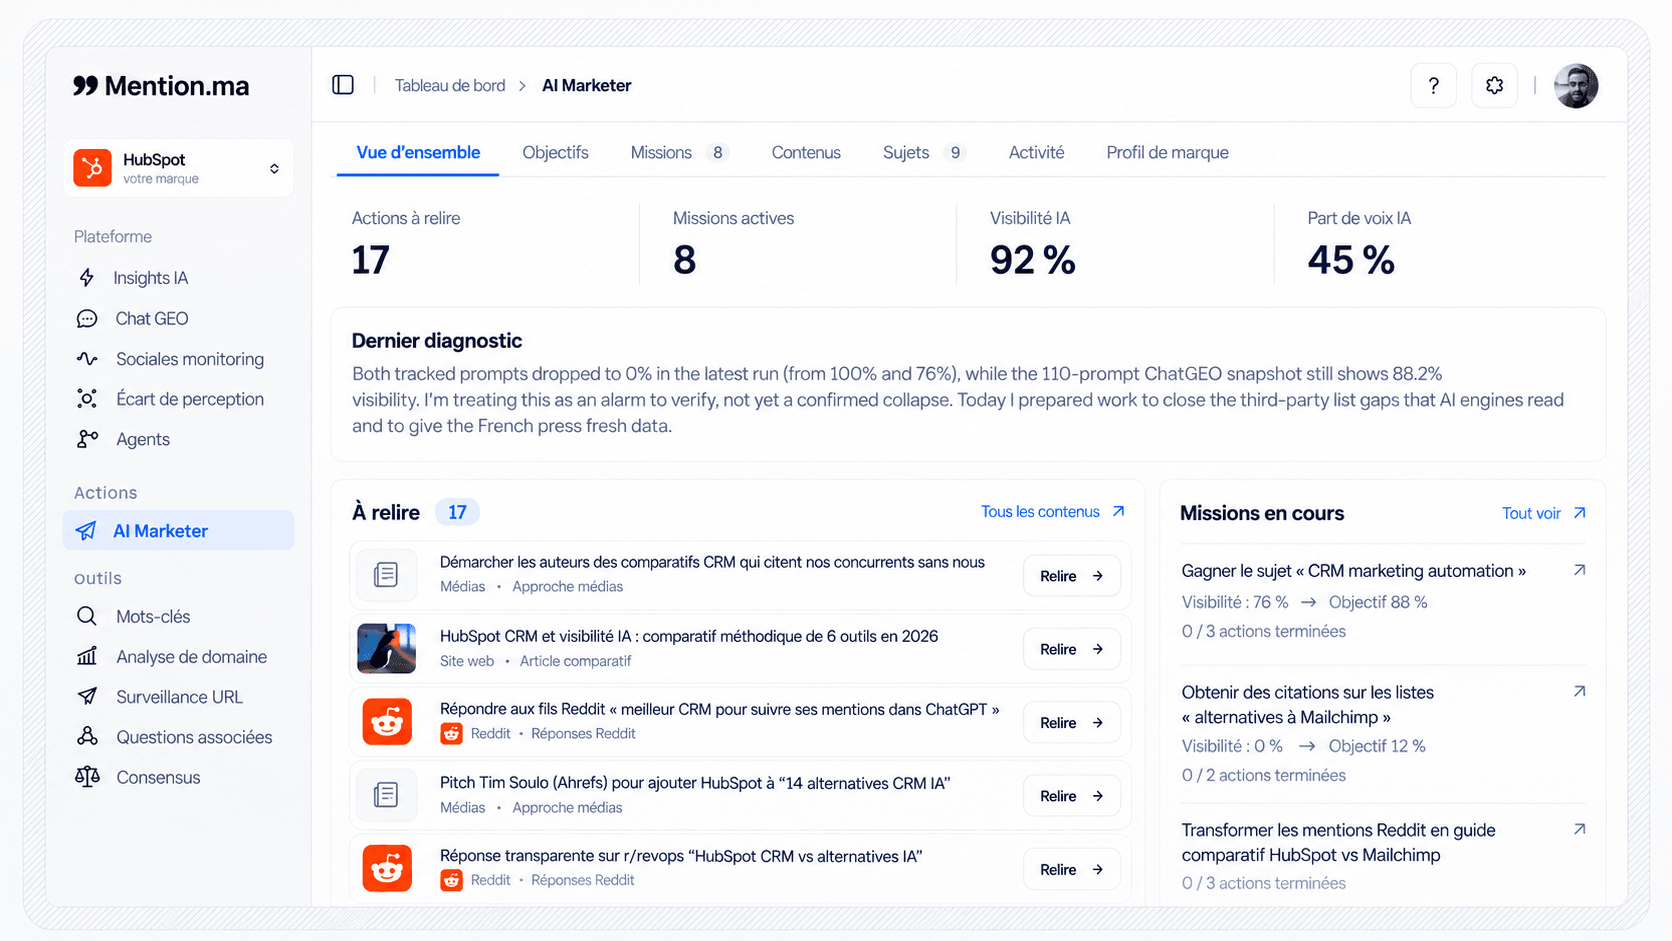Image resolution: width=1672 pixels, height=941 pixels.
Task: Open title Pitch Tim Soulo (Ahrefs)
Action: 695,783
